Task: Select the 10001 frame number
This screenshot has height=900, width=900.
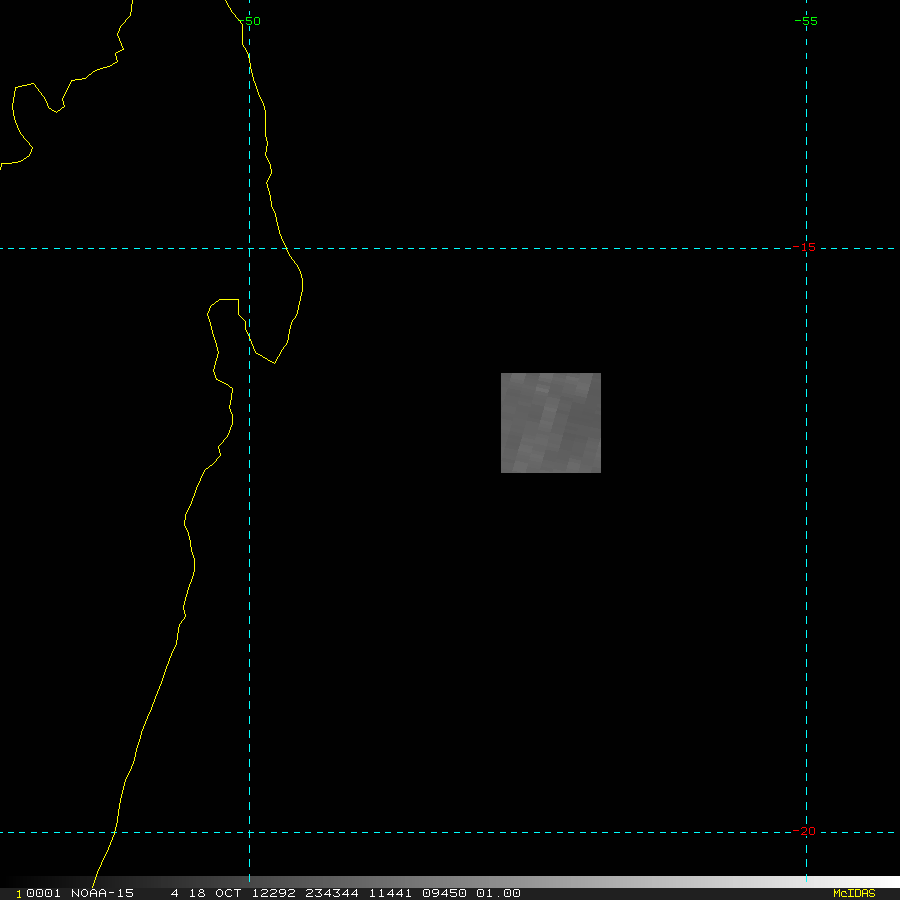Action: [38, 893]
